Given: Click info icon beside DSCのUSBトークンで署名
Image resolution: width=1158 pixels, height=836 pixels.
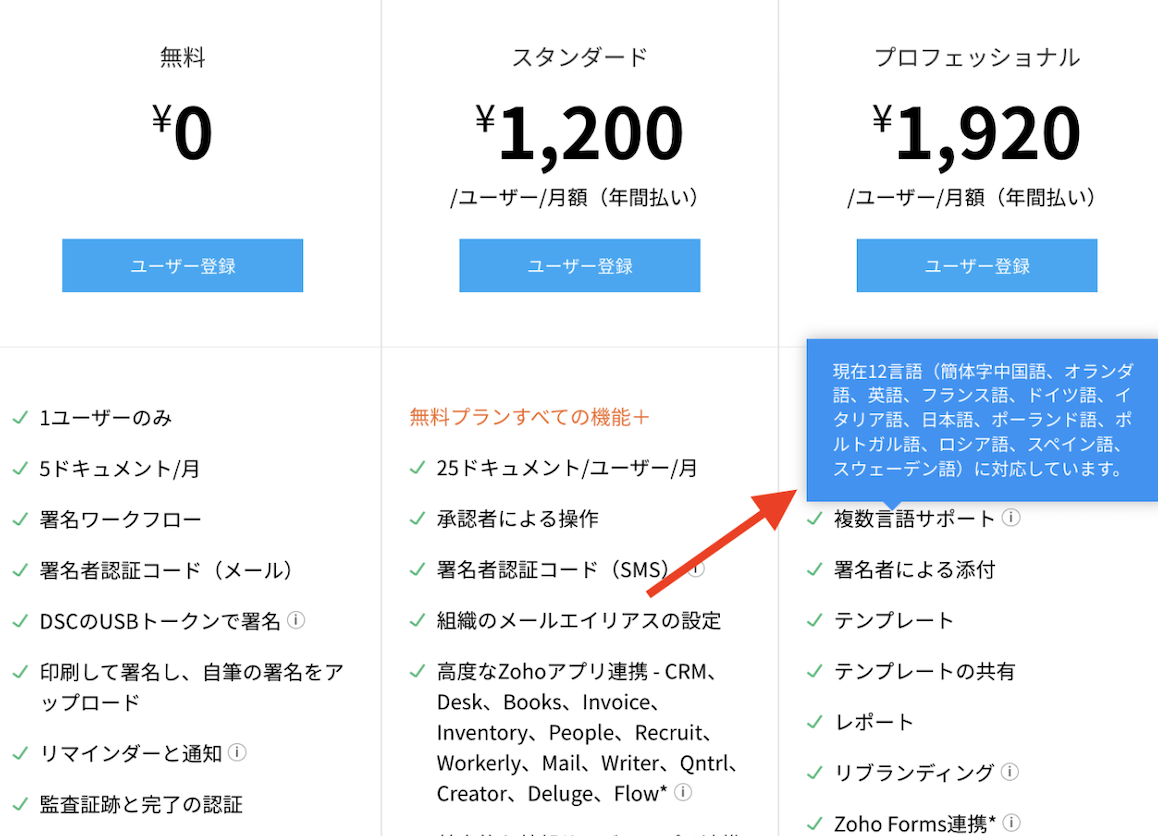Looking at the screenshot, I should [x=296, y=620].
